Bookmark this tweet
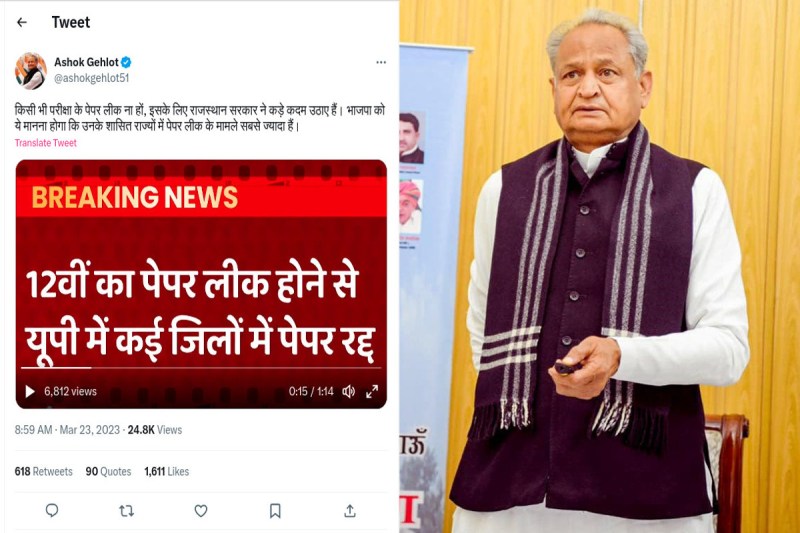Screen dimensions: 800x533 click(275, 511)
